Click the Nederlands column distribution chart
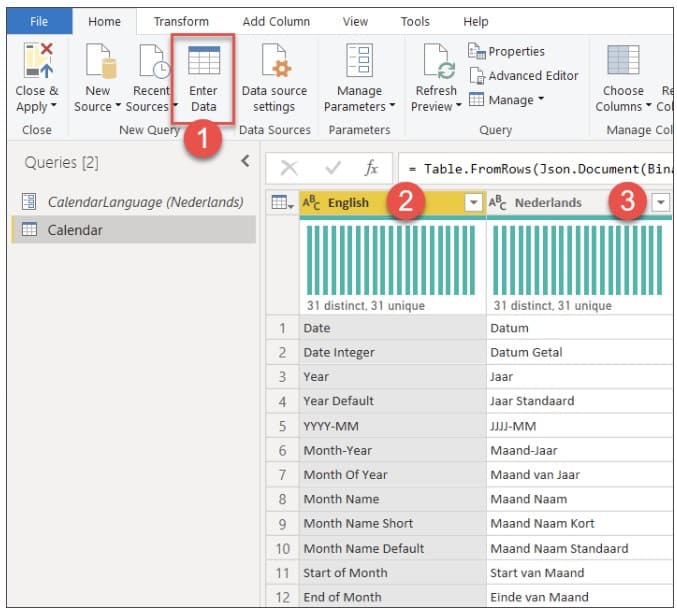This screenshot has height=612, width=677. pyautogui.click(x=578, y=260)
